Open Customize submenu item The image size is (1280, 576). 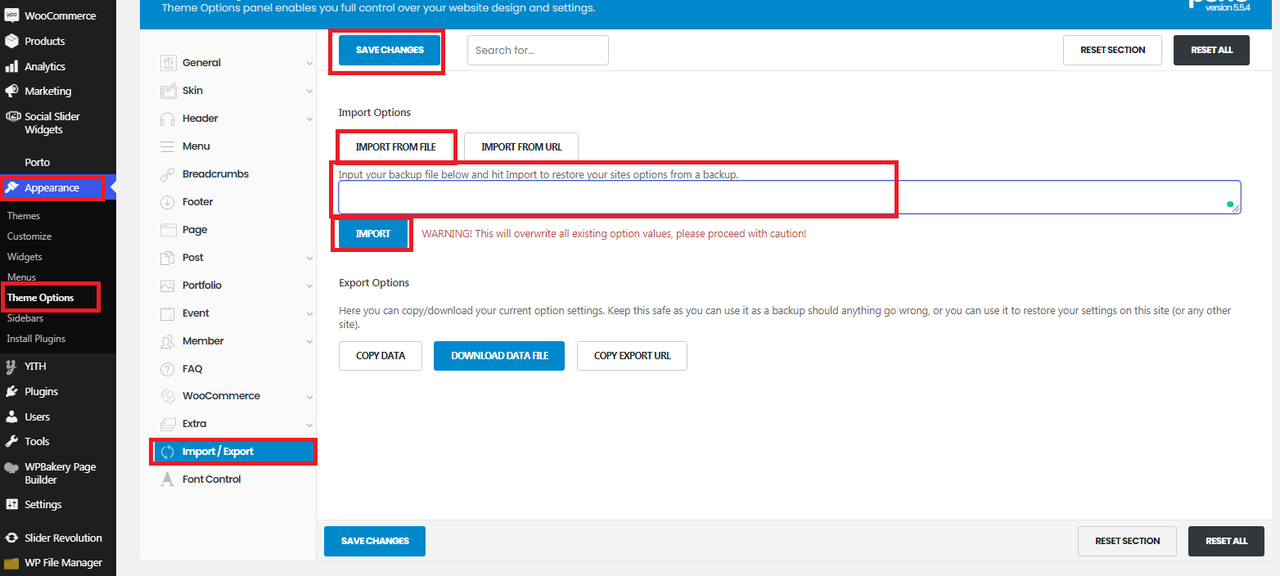tap(29, 236)
